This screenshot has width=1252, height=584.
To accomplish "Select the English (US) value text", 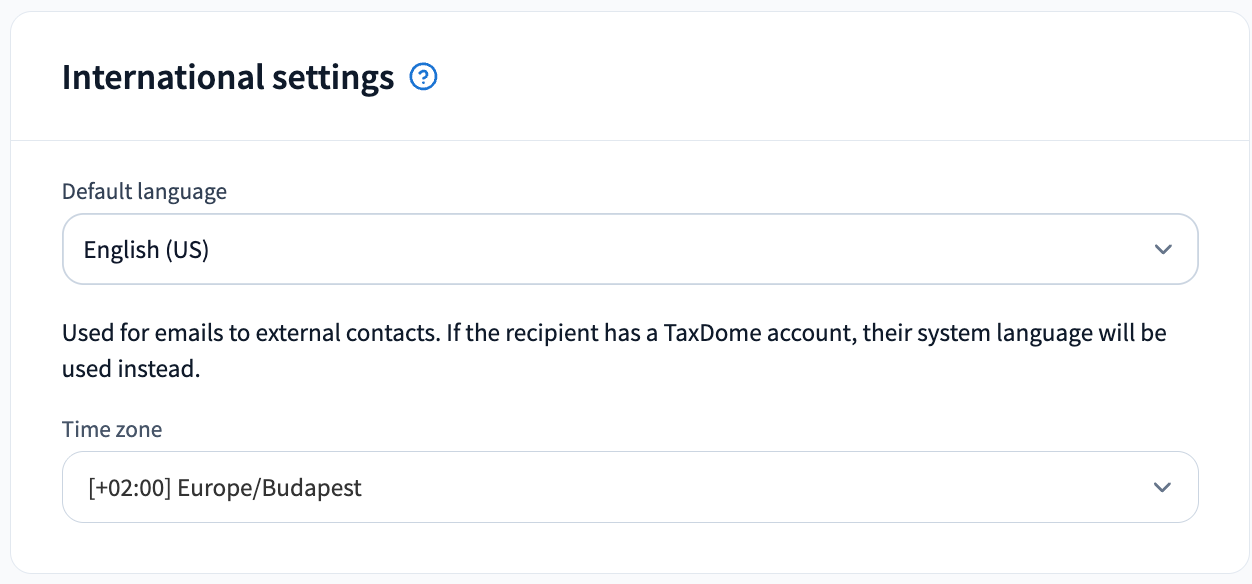I will coord(146,250).
